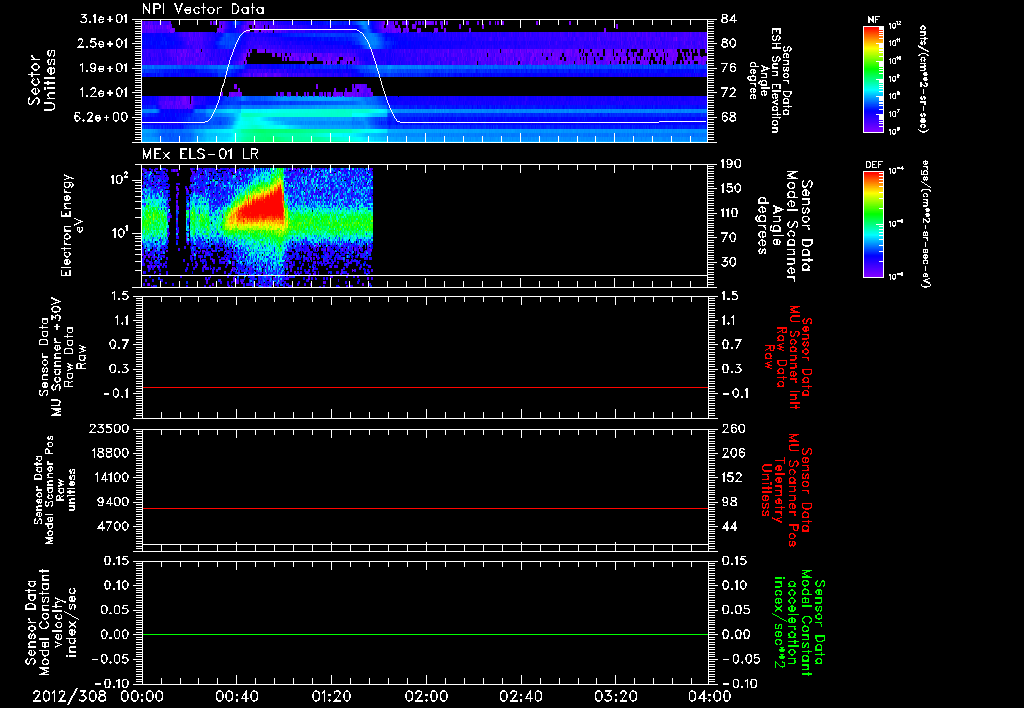Image resolution: width=1024 pixels, height=708 pixels.
Task: Click the 23500 scanner position tick label
Action: (x=110, y=428)
